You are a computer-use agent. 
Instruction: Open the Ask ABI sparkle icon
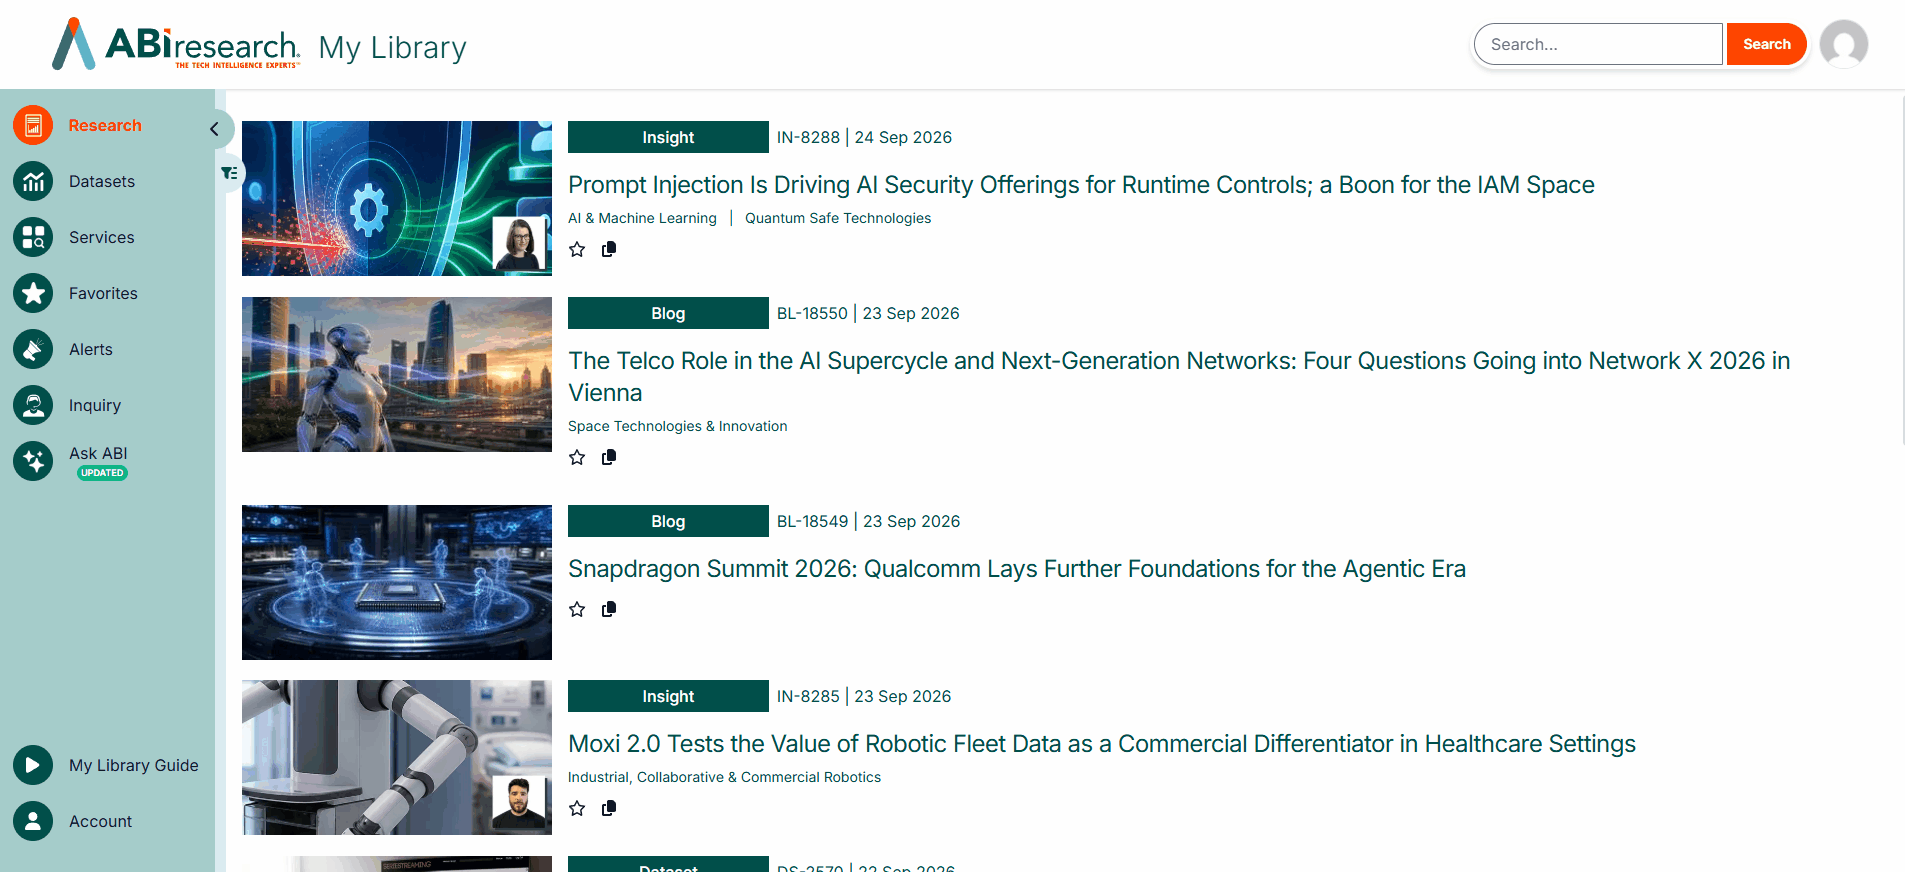coord(33,461)
